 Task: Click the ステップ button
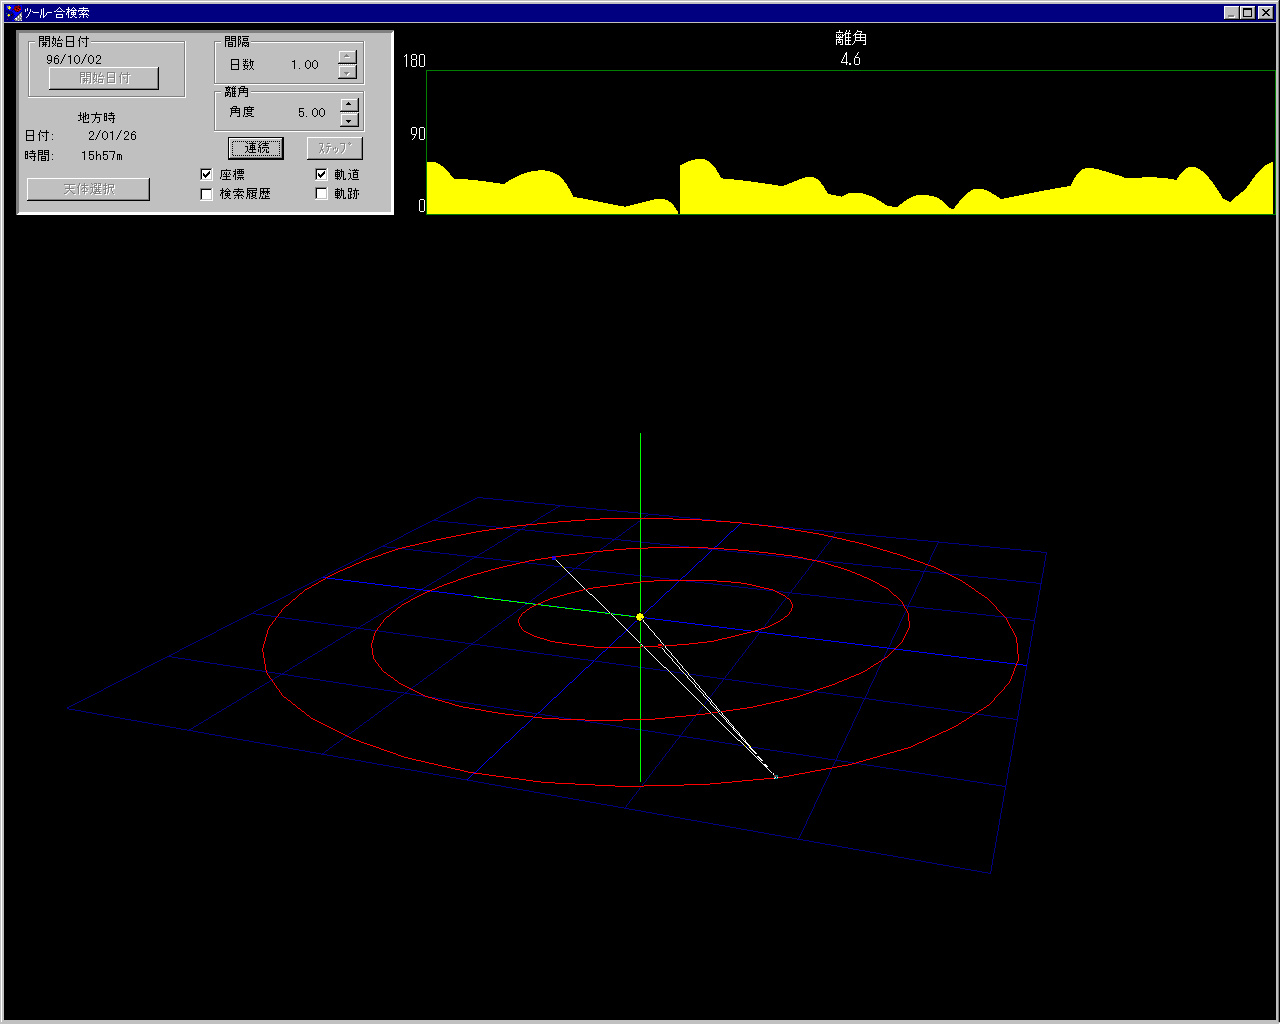click(x=334, y=148)
